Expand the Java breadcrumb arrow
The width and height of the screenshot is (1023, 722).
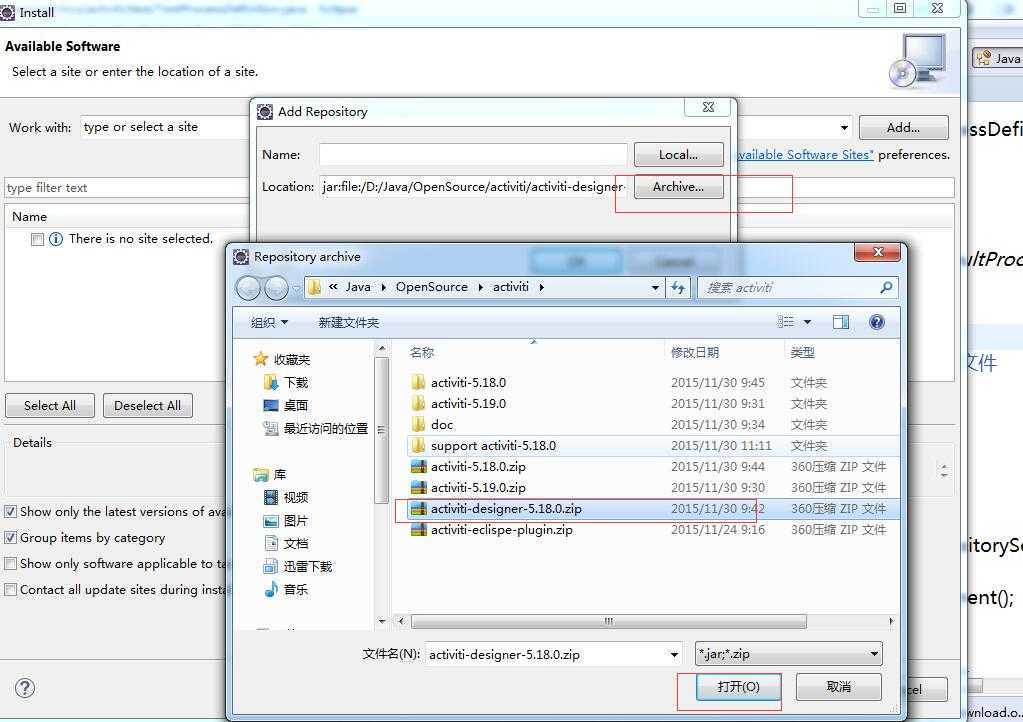tap(383, 287)
